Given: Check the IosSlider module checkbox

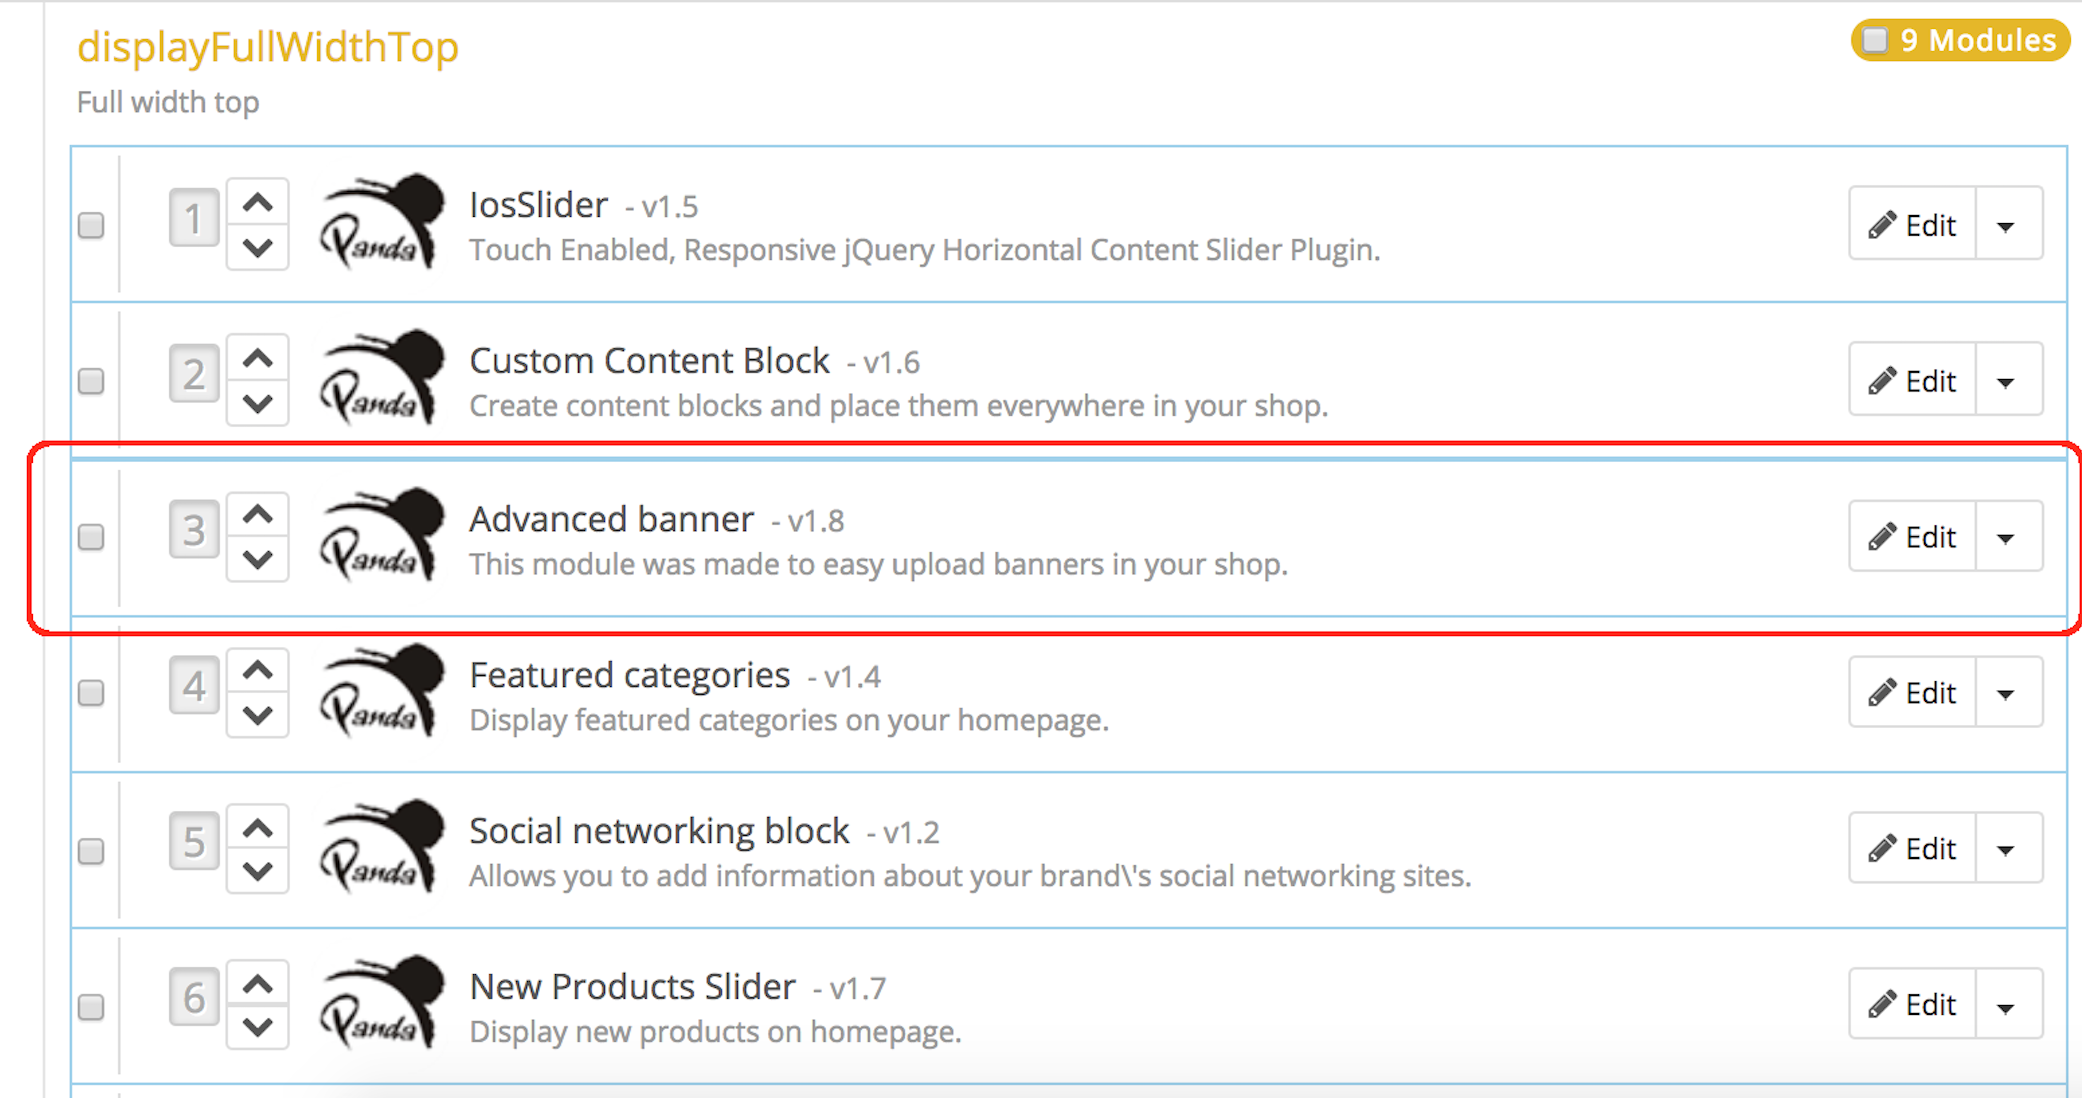Looking at the screenshot, I should [92, 225].
